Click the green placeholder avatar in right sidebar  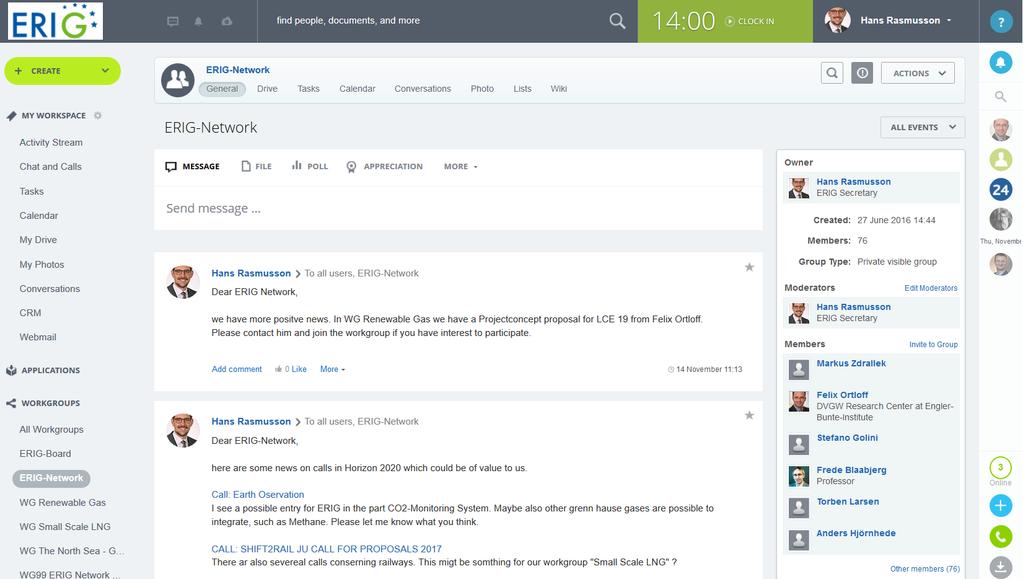[x=1001, y=159]
